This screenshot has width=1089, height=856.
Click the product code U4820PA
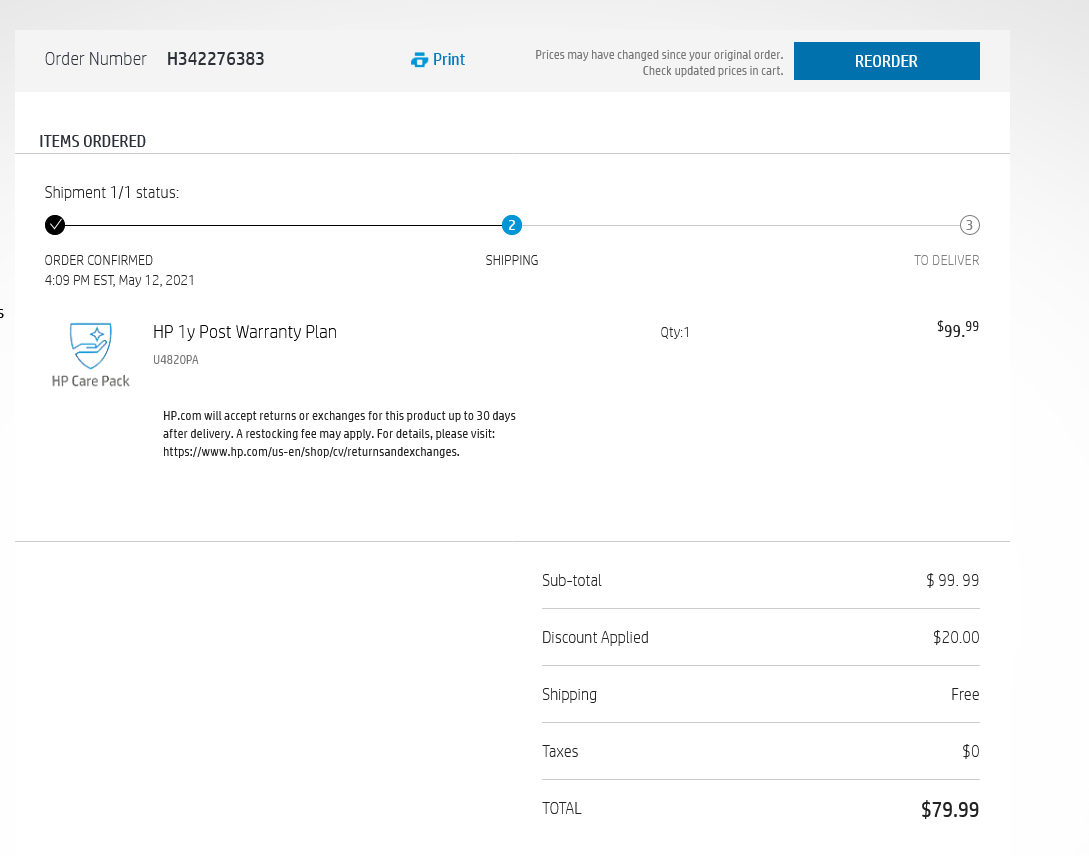pos(176,360)
